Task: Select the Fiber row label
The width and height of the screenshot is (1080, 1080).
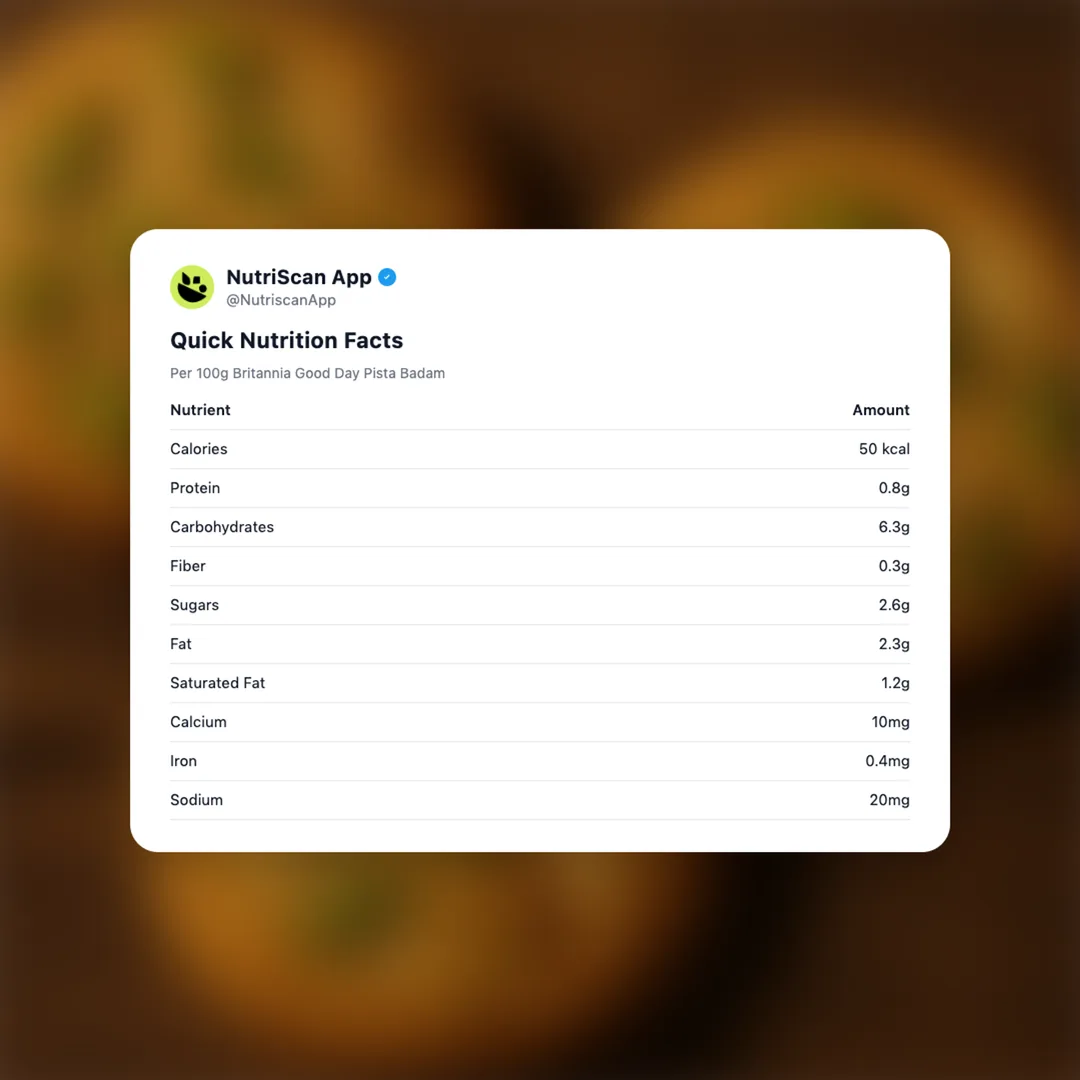Action: 188,566
